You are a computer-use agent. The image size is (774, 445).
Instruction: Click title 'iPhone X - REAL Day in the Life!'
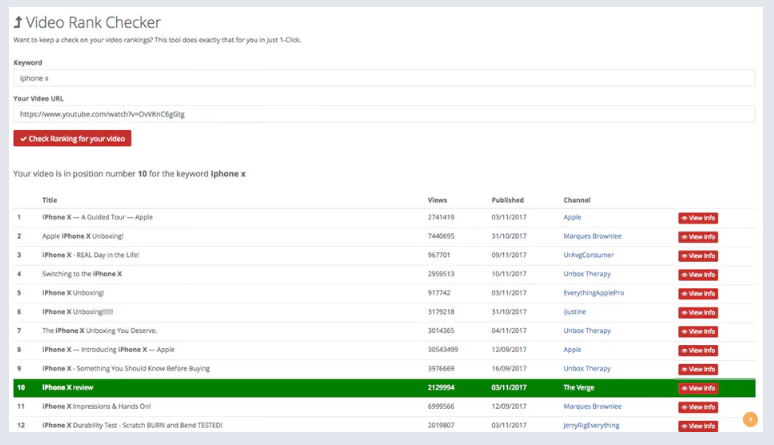[90, 255]
